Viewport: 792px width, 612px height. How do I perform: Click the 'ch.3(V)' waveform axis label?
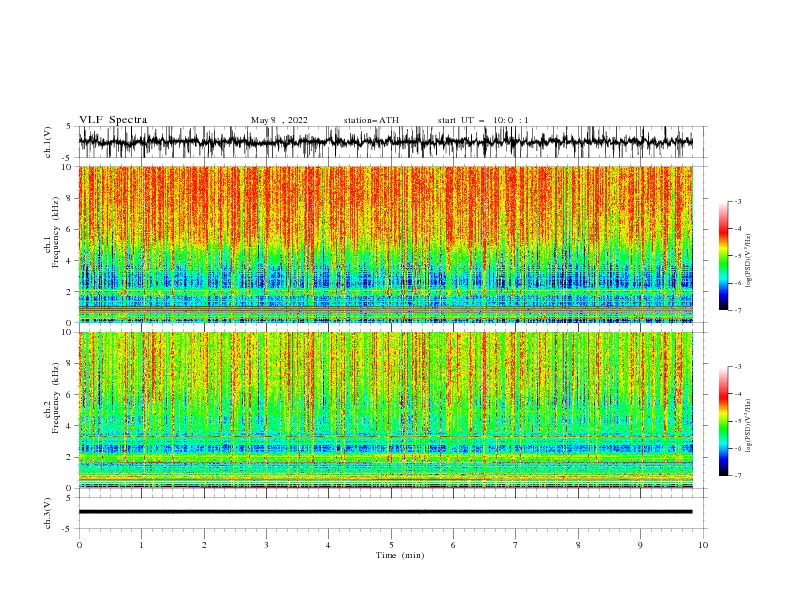pos(48,513)
